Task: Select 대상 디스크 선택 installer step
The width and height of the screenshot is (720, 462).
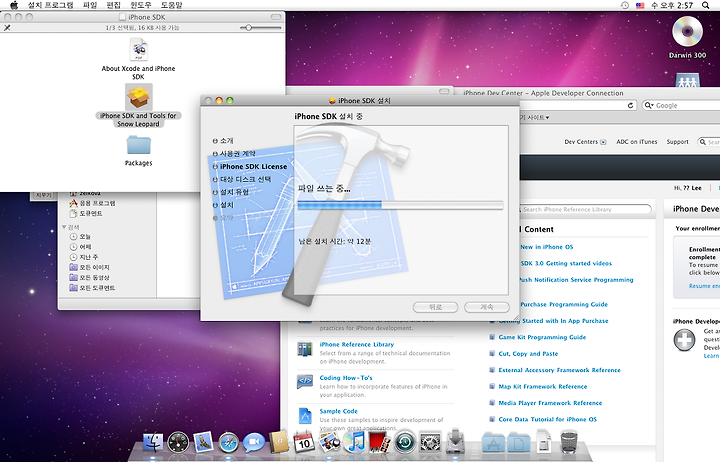Action: coord(242,179)
